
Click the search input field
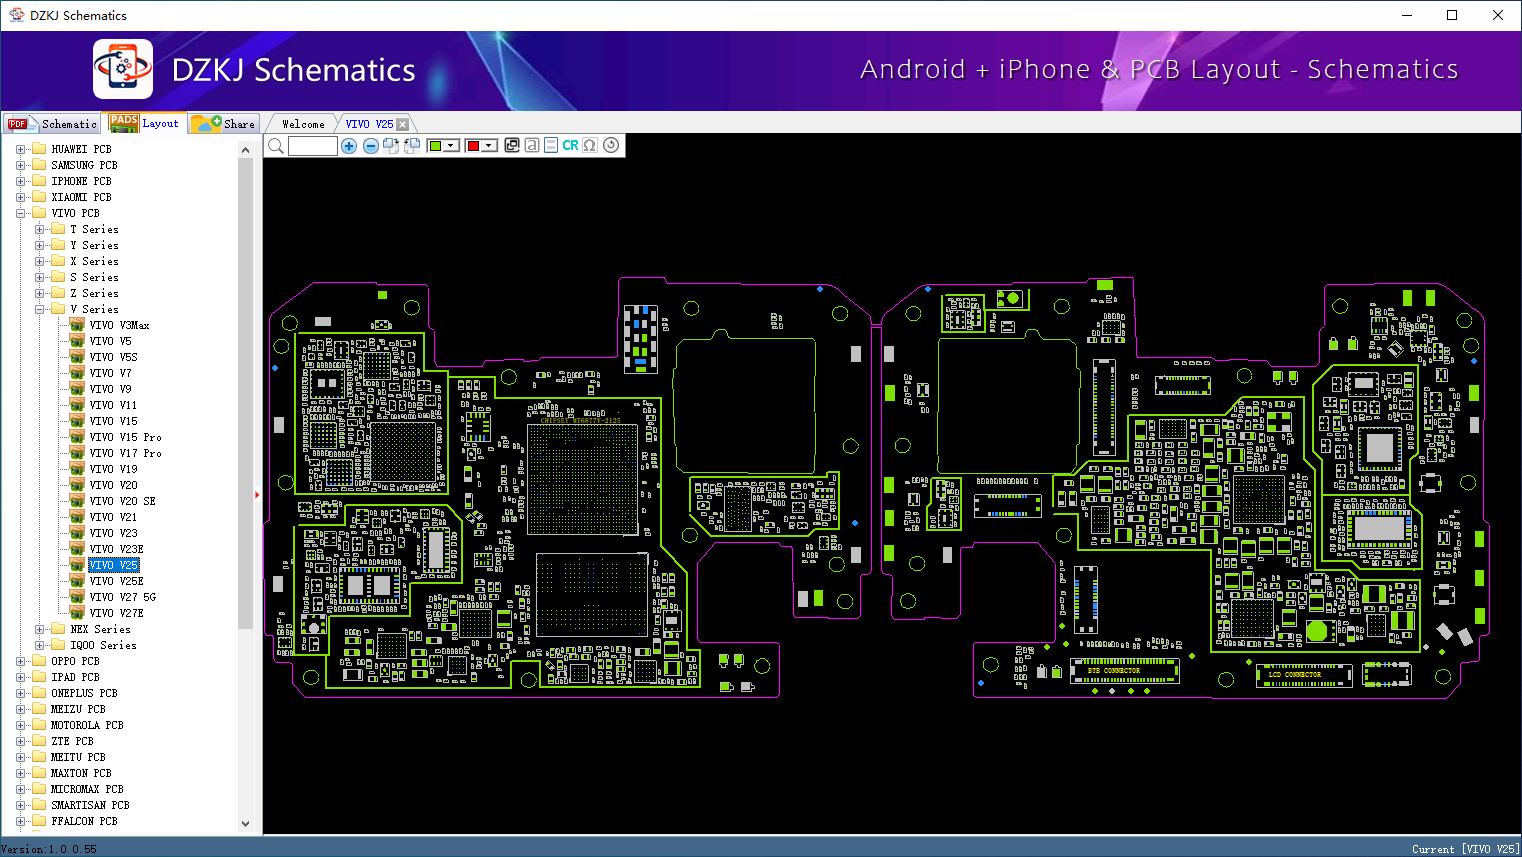coord(313,146)
